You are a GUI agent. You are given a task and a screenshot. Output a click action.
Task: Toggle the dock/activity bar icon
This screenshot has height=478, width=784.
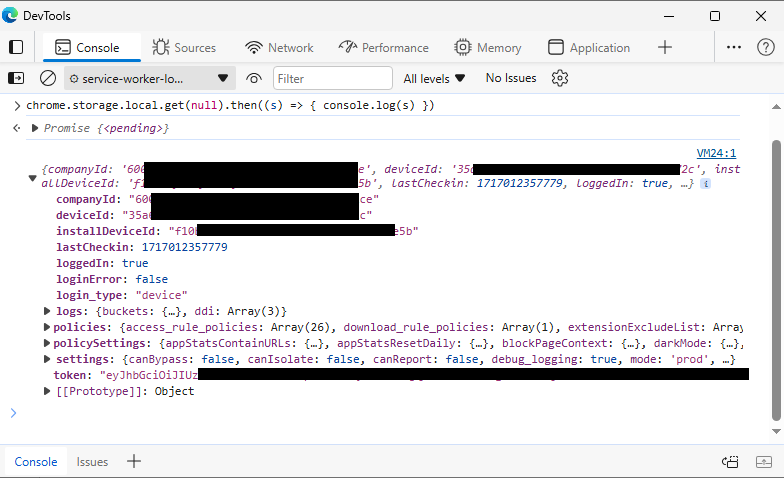(x=16, y=48)
